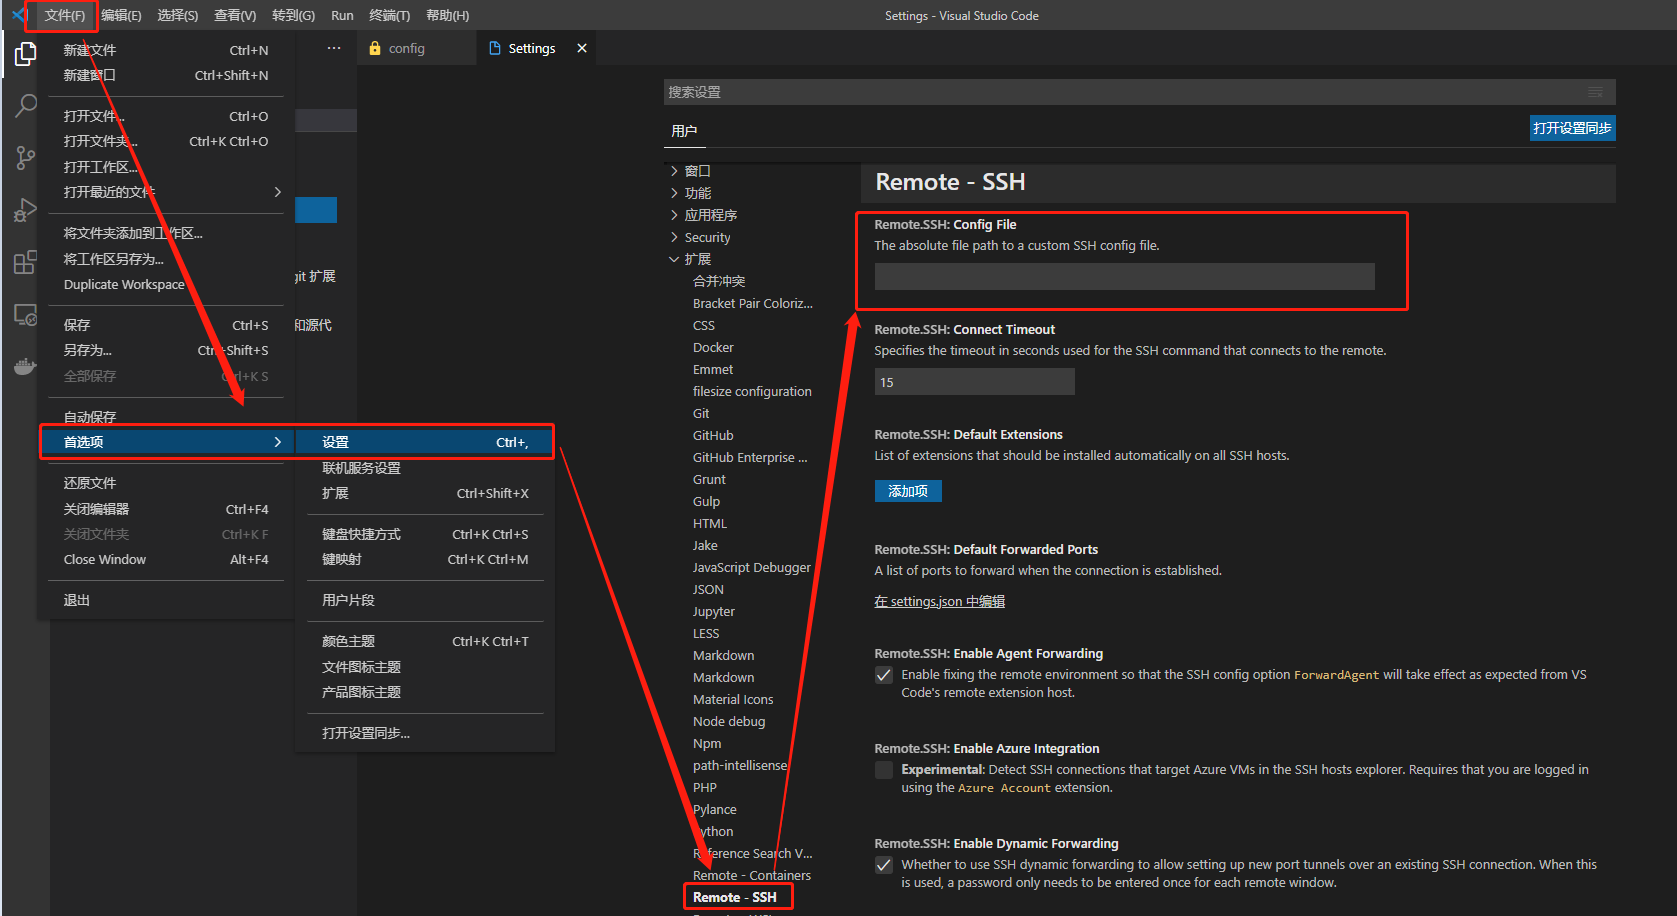Choose 打开设置同步... submenu item

coord(425,733)
